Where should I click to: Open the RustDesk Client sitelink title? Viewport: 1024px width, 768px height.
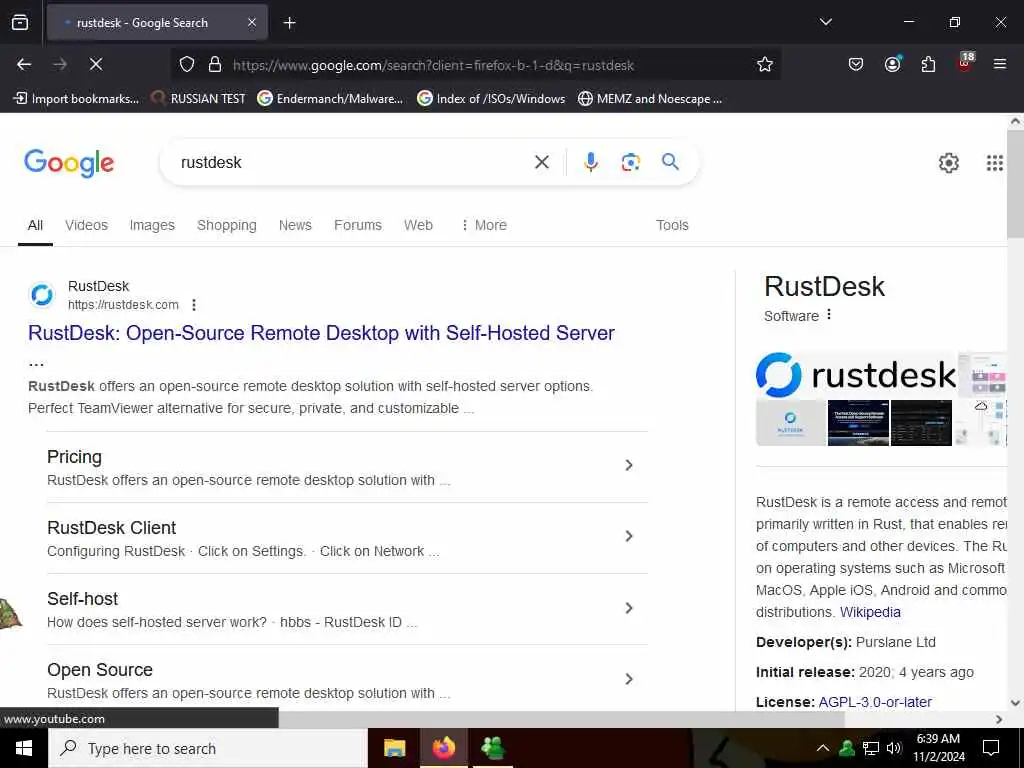(112, 528)
